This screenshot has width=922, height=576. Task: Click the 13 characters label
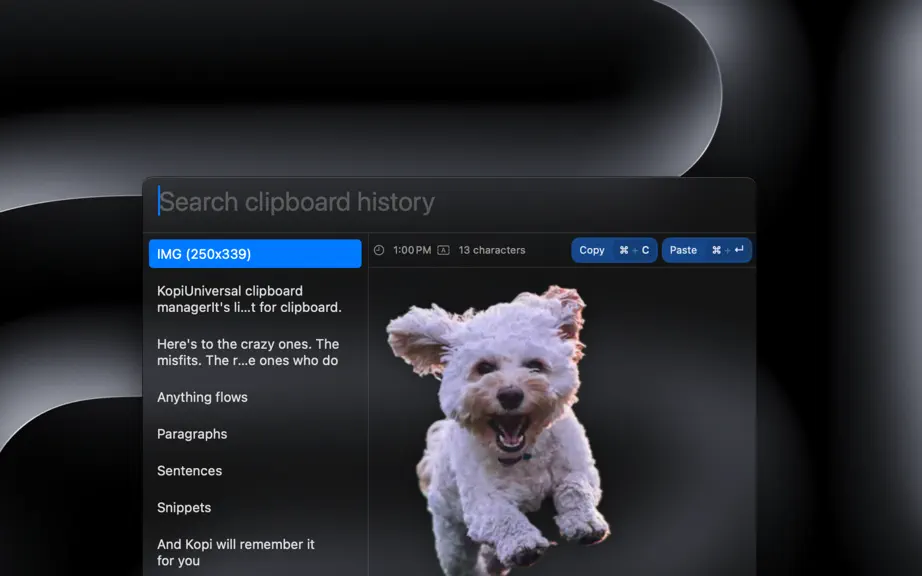[492, 250]
